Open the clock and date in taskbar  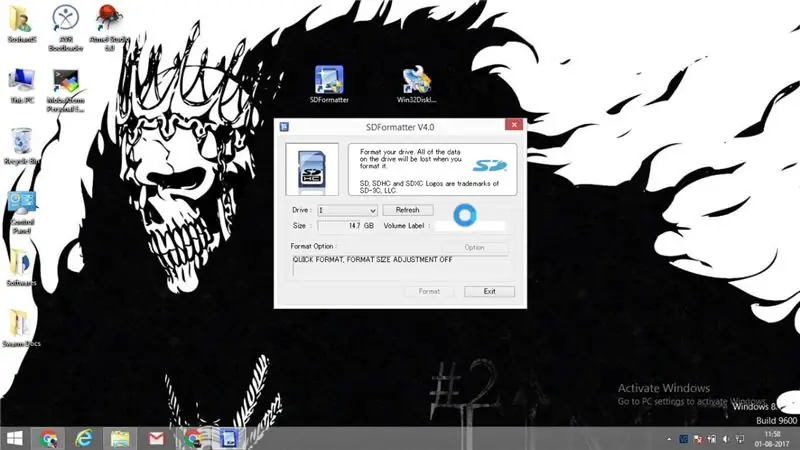(772, 439)
